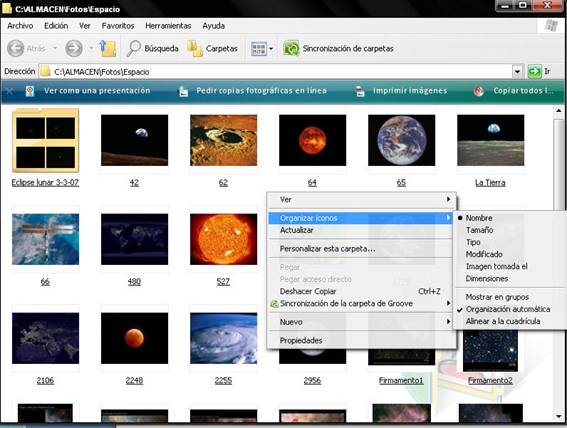Open Ver in the menu bar

pos(85,26)
